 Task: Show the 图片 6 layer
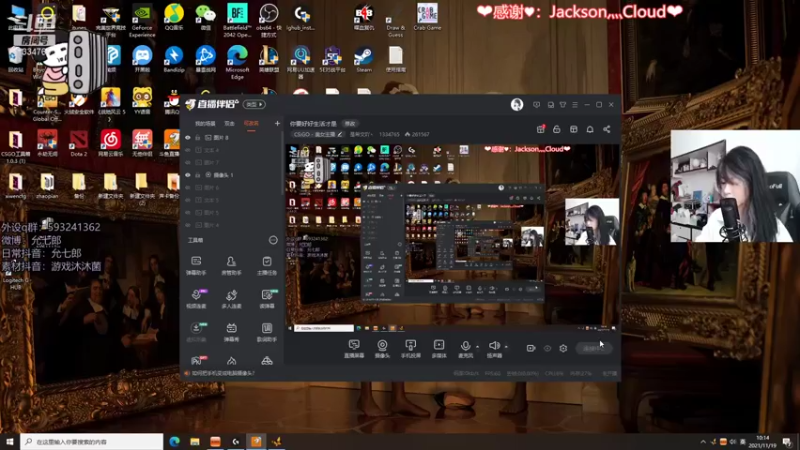click(188, 187)
